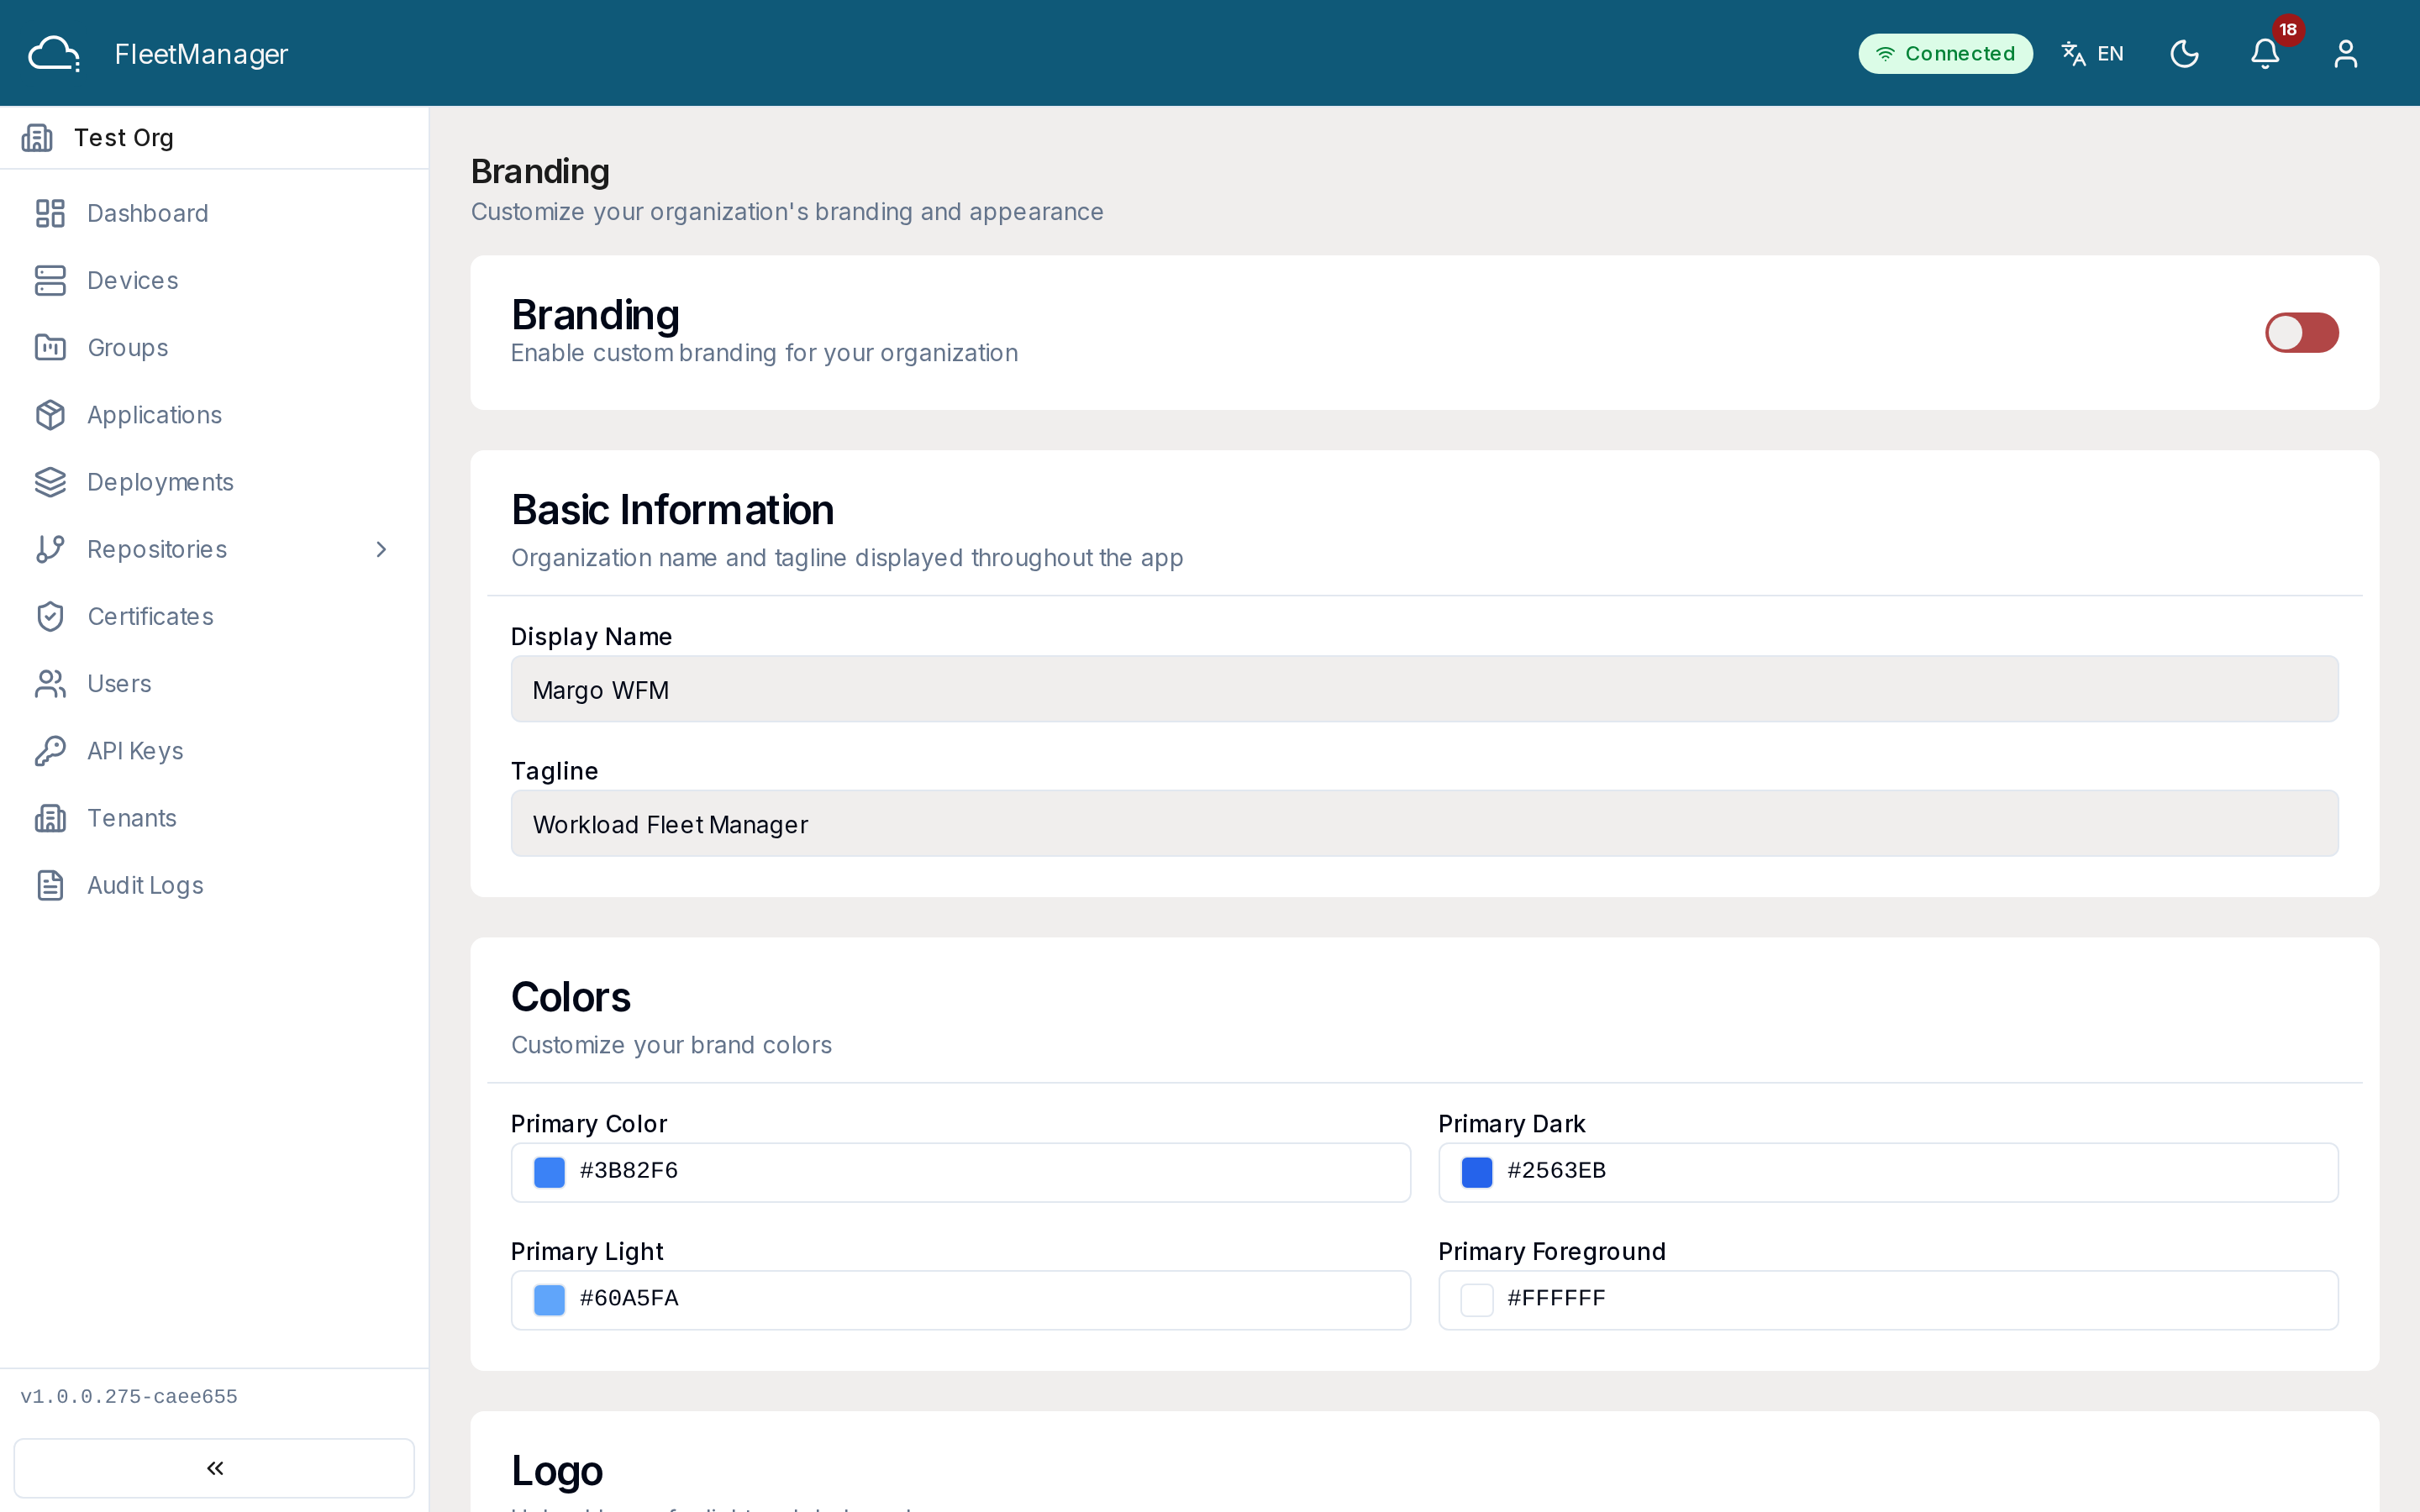Click the Display Name input field

click(1424, 689)
